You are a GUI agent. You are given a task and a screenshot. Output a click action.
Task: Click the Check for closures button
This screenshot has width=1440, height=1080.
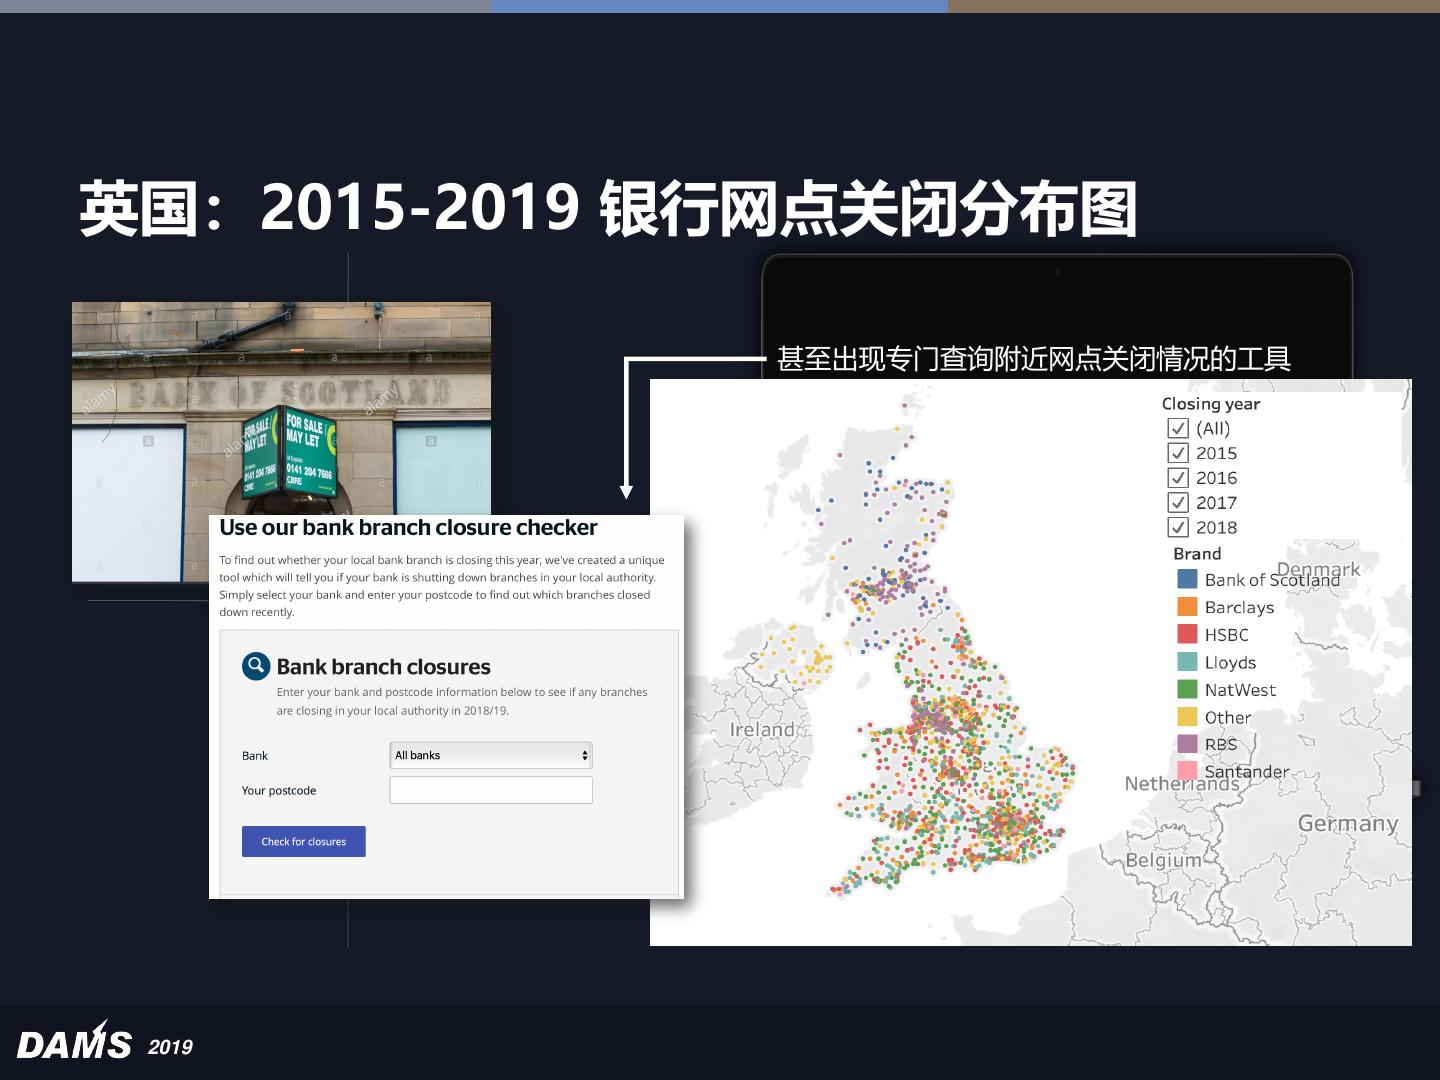point(304,842)
